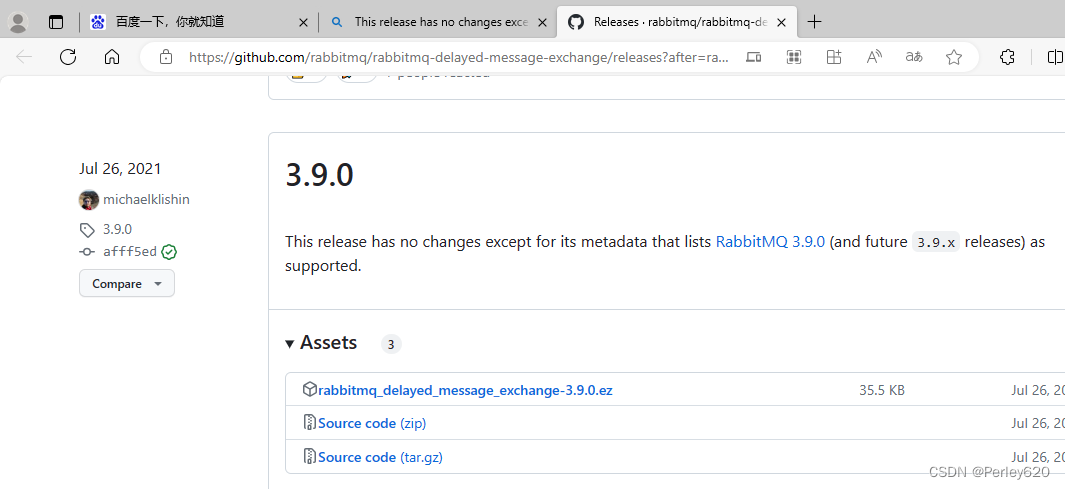Click the tar.gz file icon

click(x=310, y=456)
